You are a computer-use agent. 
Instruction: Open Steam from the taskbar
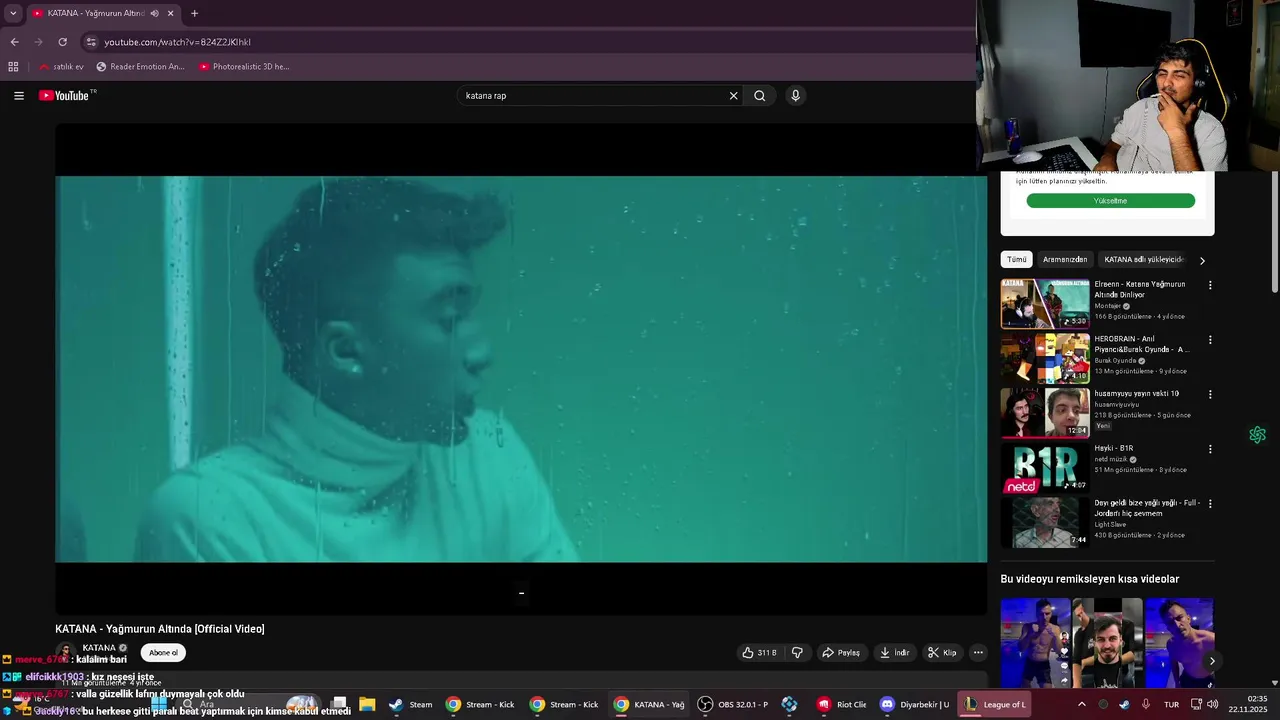click(411, 704)
